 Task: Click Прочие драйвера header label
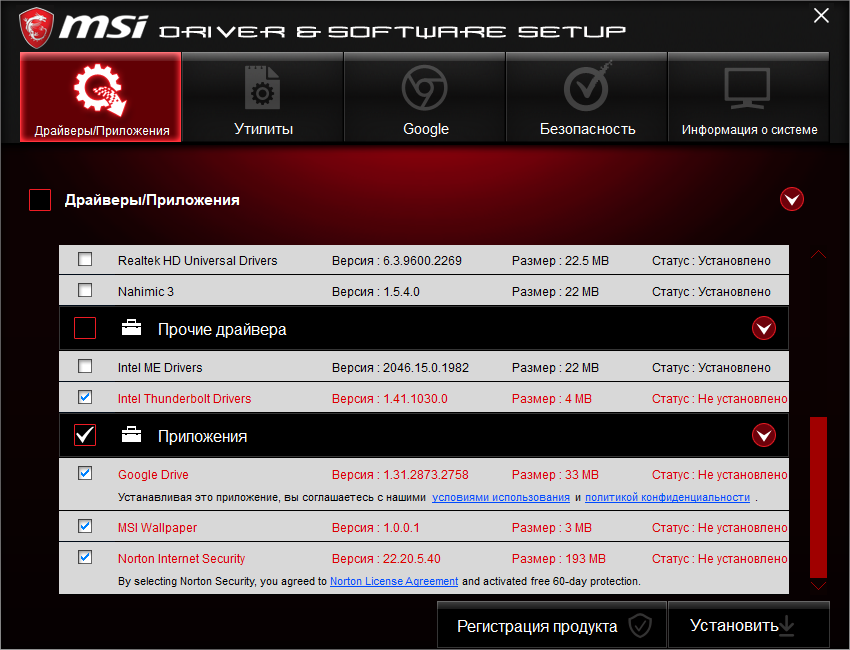point(222,329)
